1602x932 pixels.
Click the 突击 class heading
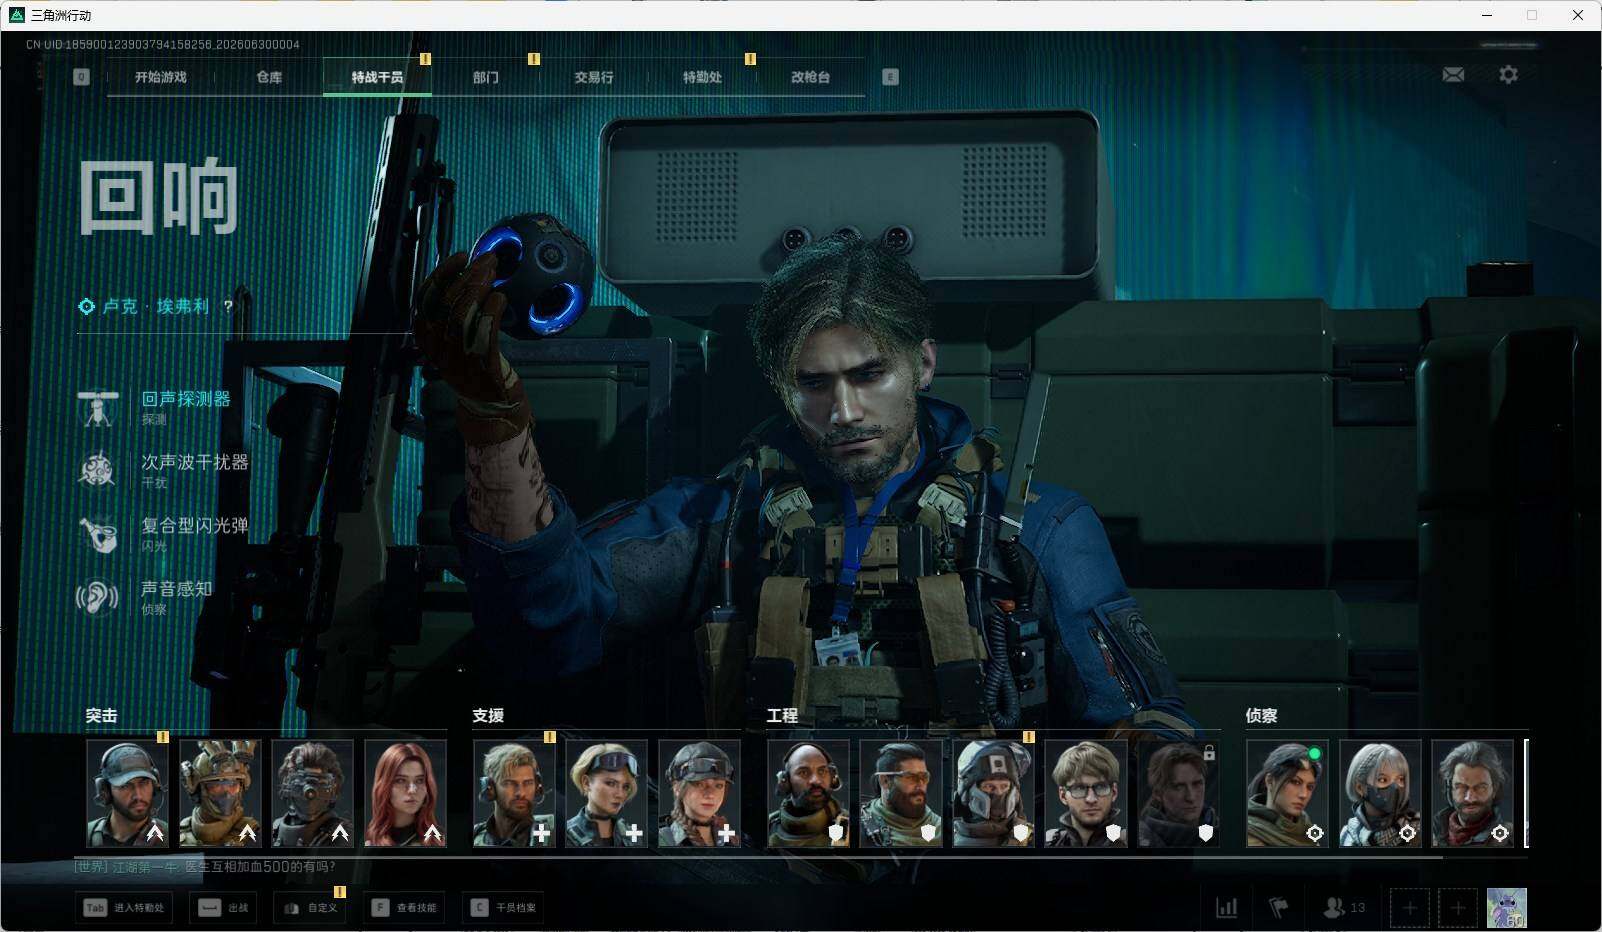click(x=101, y=716)
